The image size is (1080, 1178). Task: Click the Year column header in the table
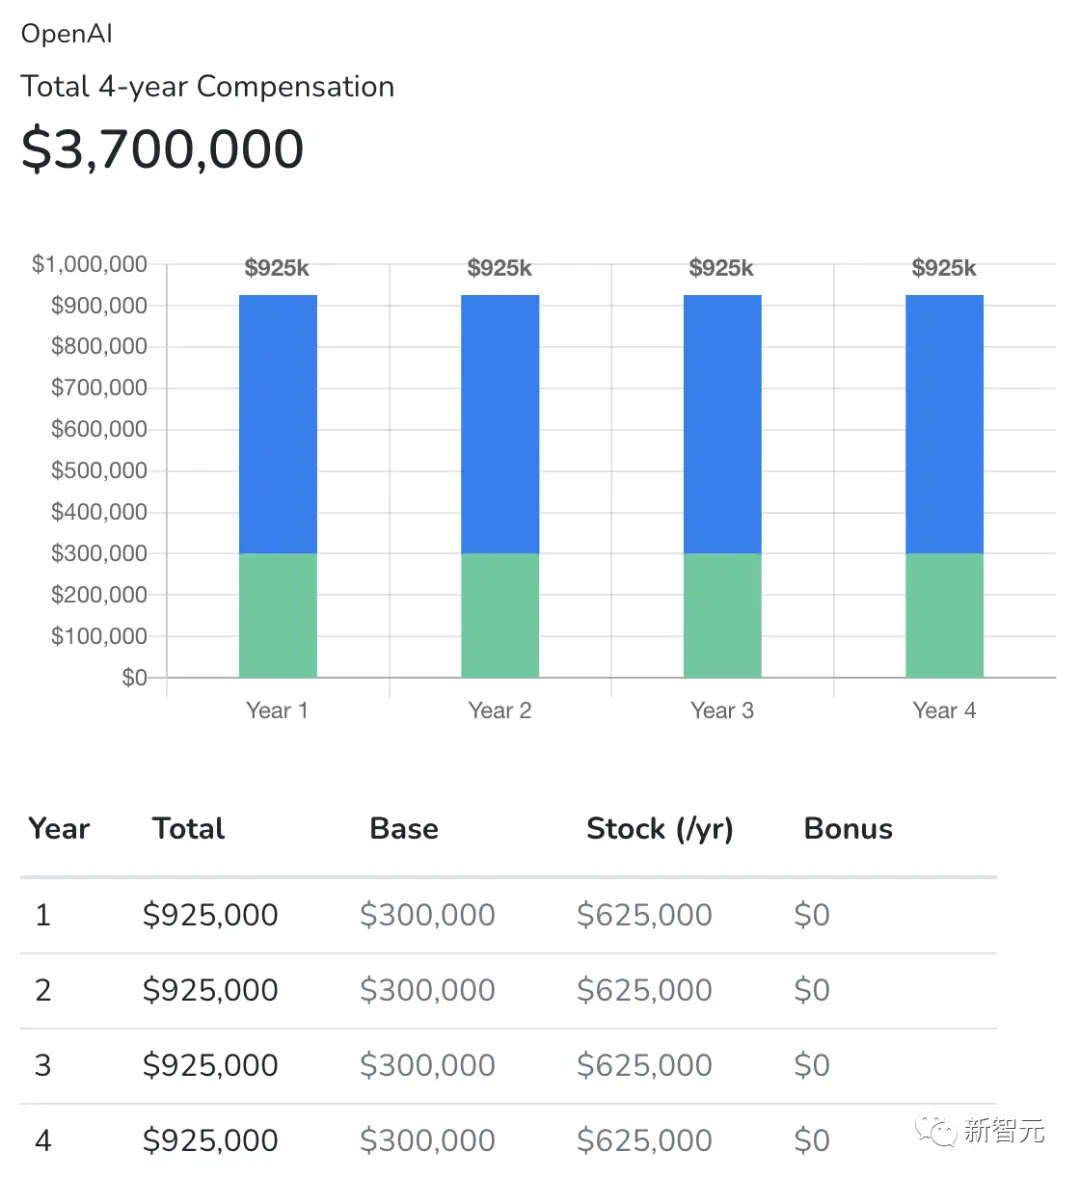click(59, 828)
